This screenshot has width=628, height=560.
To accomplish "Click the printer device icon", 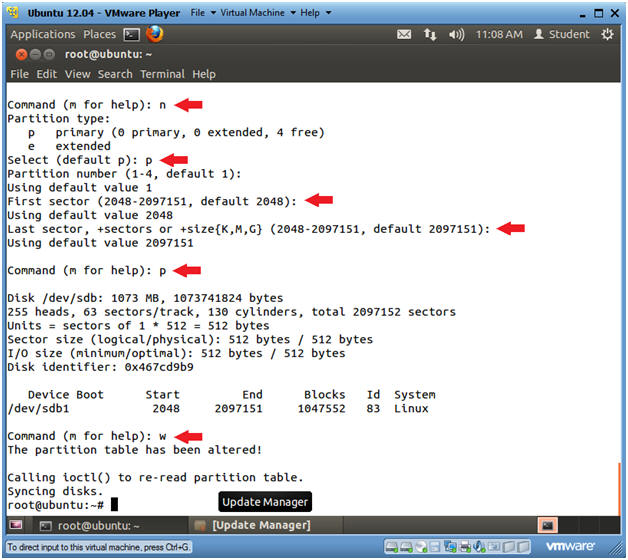I will point(465,546).
